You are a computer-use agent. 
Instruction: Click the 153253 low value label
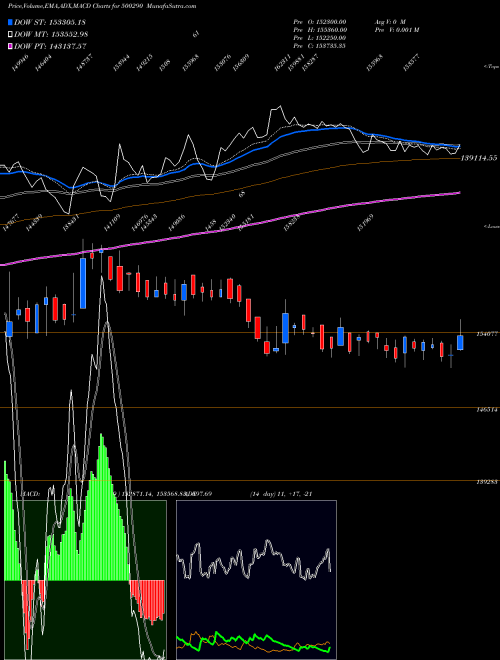tap(292, 223)
